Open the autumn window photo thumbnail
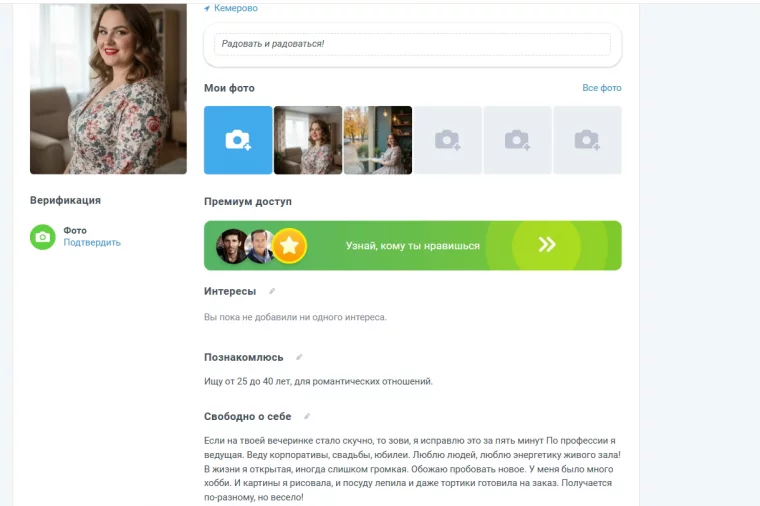The height and width of the screenshot is (506, 760). pos(378,140)
